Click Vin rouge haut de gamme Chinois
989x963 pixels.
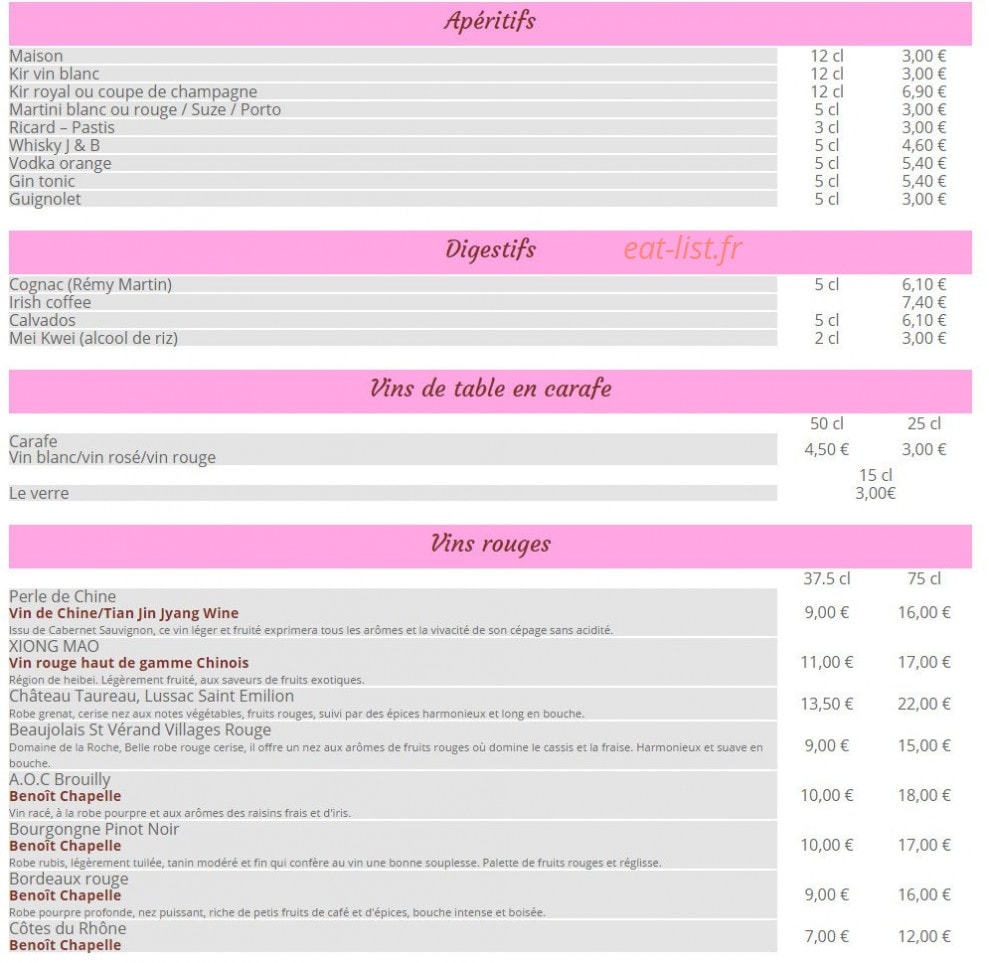[129, 663]
